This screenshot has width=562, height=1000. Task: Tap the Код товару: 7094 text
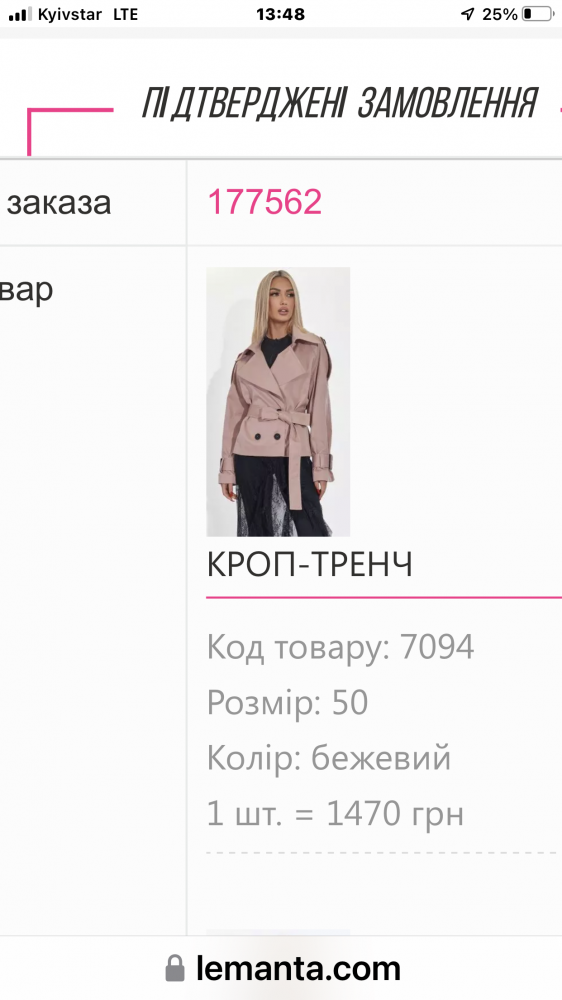341,647
